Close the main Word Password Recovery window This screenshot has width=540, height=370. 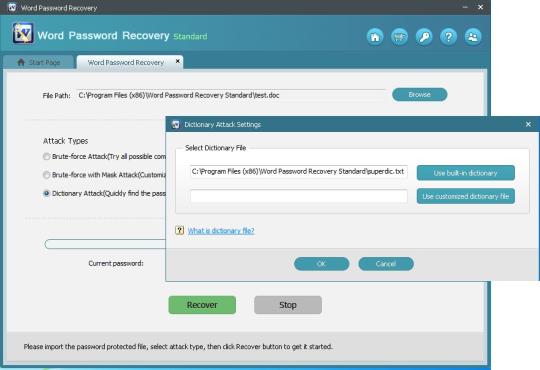pyautogui.click(x=480, y=7)
